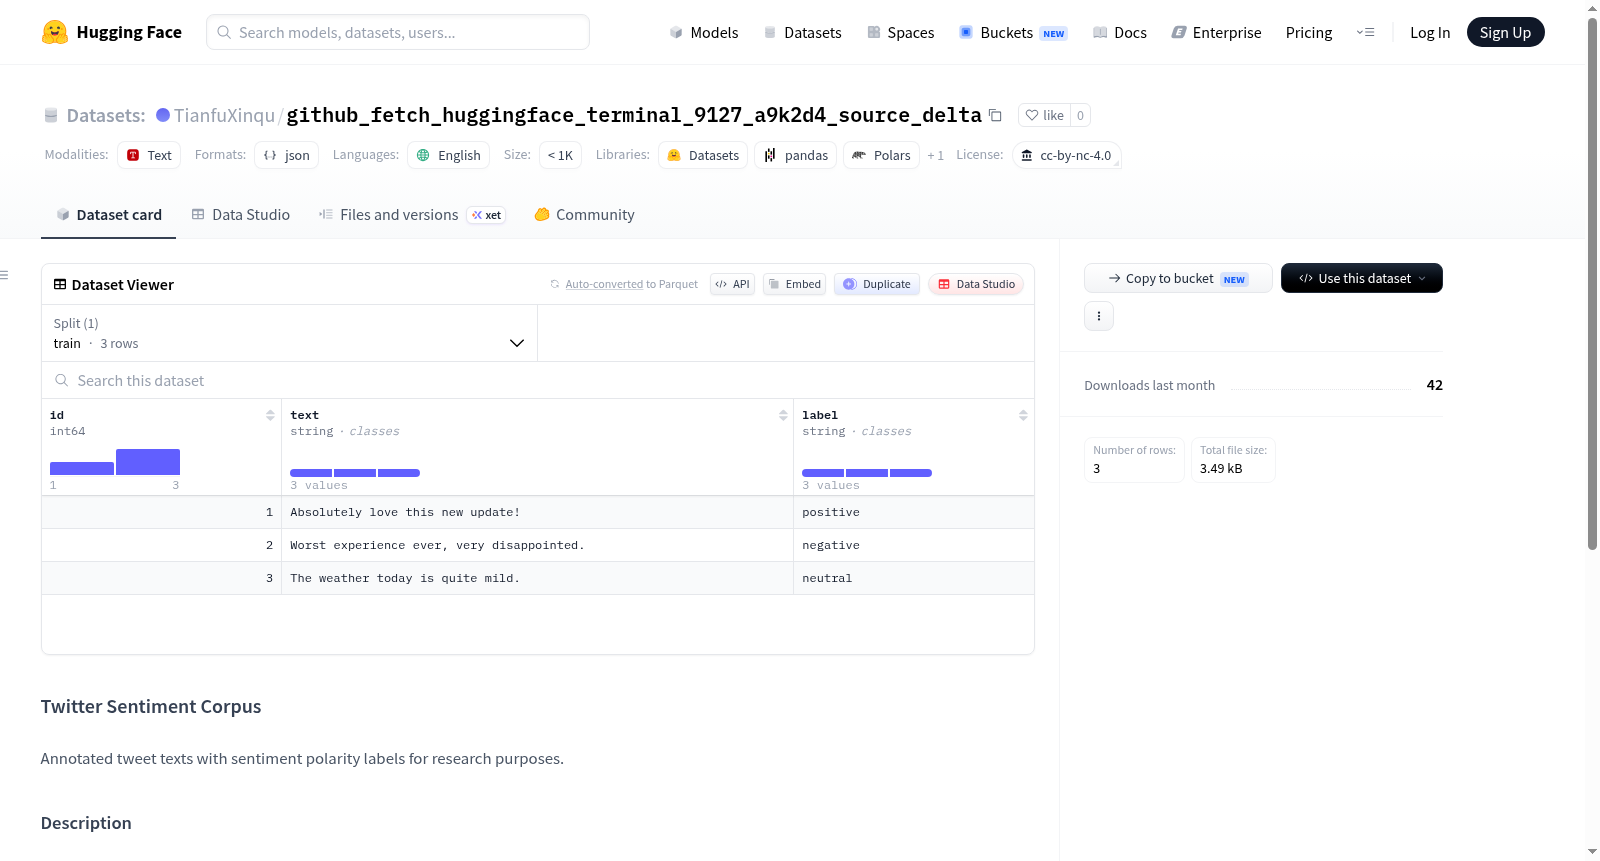Click the first text column distribution bar
Screen dimensions: 1600x861
pos(311,472)
